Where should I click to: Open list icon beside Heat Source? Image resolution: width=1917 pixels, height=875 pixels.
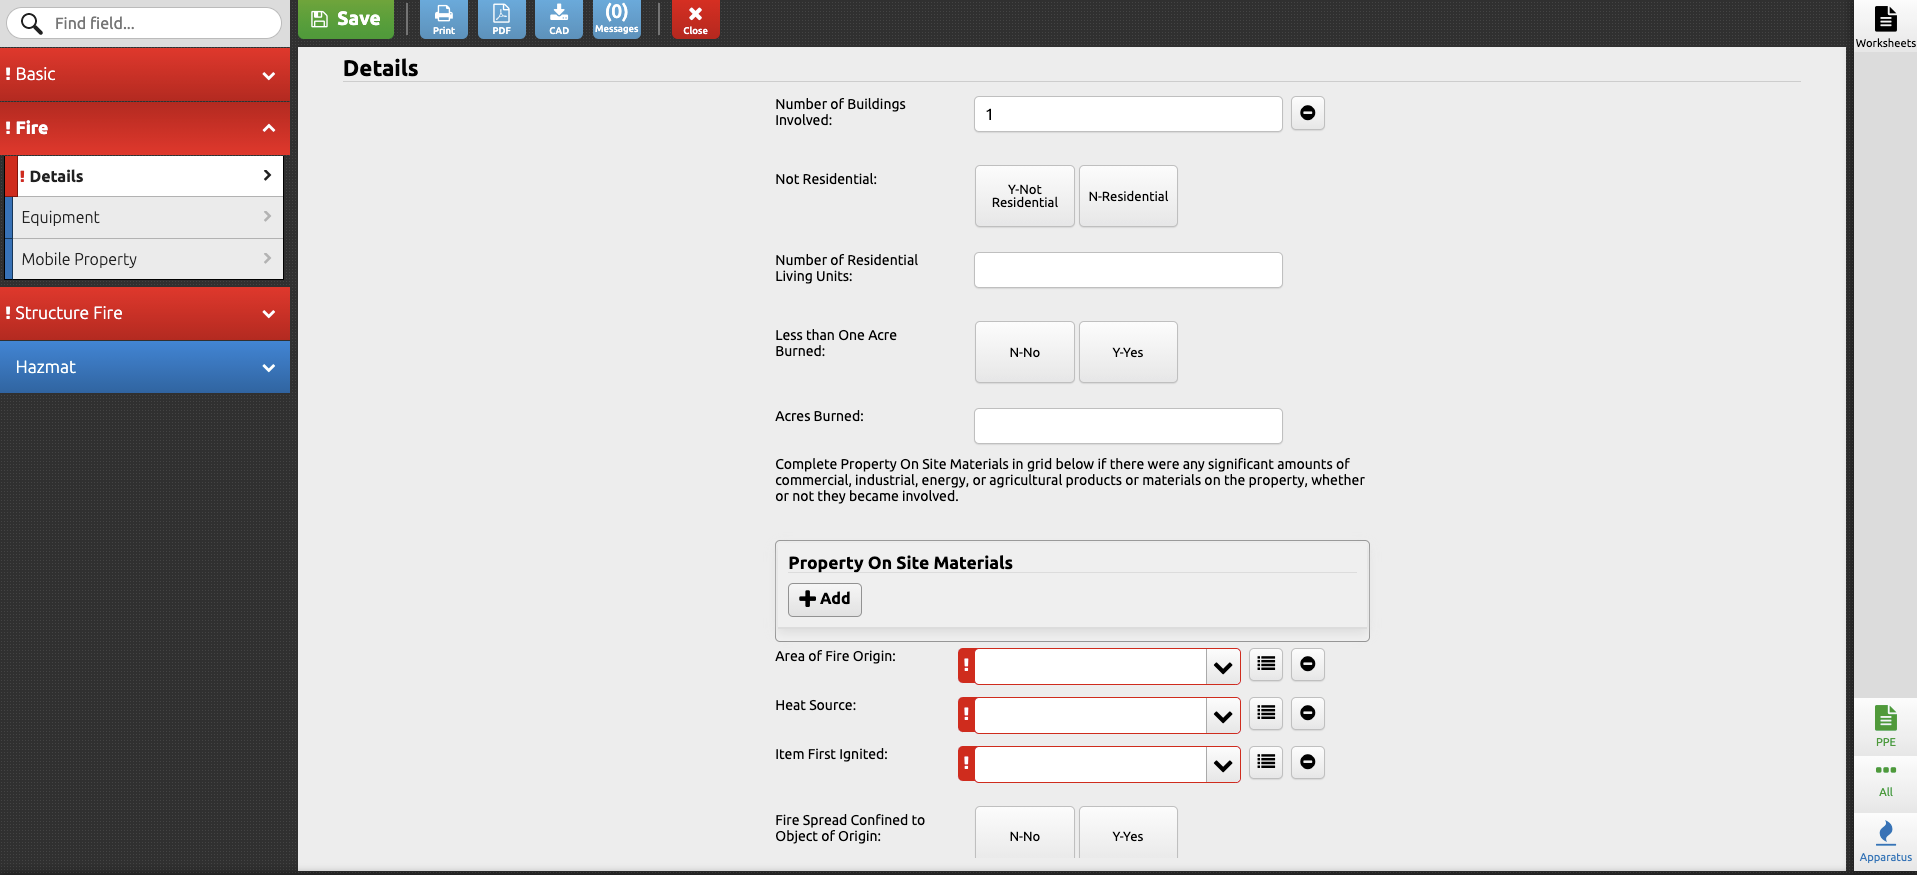(x=1266, y=713)
